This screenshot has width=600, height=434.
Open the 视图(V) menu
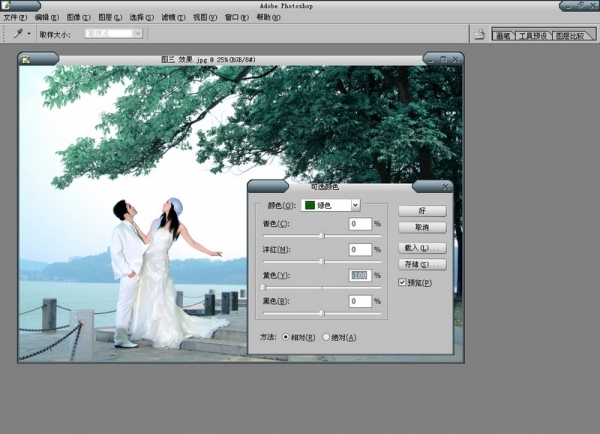(205, 17)
